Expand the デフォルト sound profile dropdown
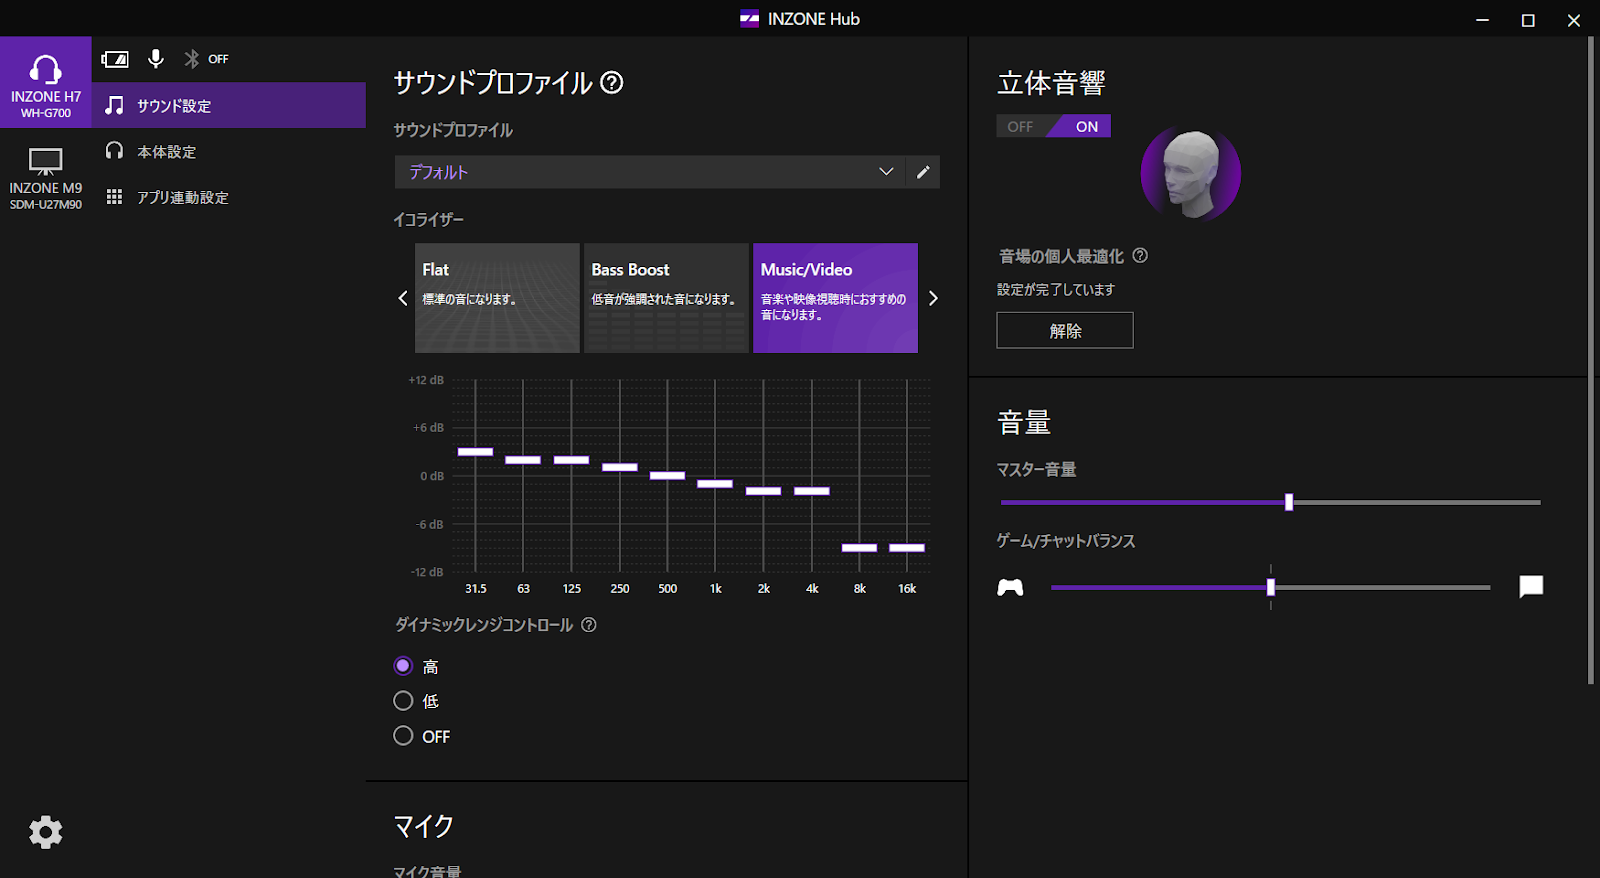1600x878 pixels. point(650,172)
